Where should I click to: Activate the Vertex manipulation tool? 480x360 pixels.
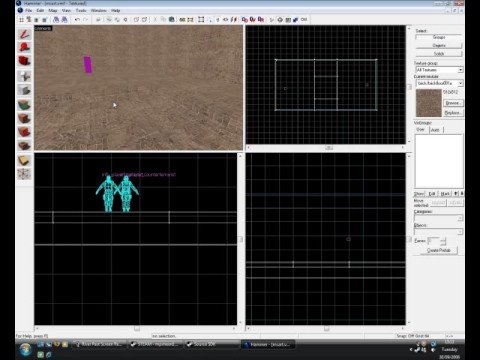24,174
